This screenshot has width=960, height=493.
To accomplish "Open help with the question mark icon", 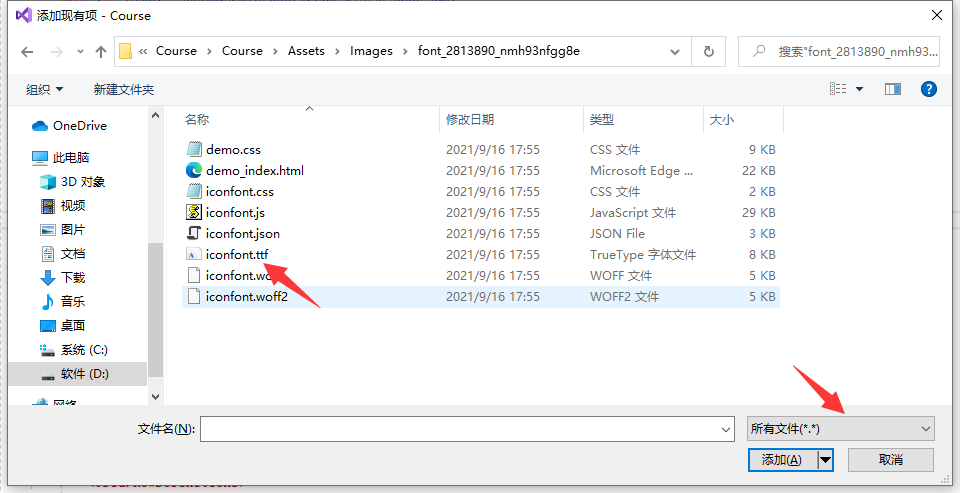I will (929, 89).
